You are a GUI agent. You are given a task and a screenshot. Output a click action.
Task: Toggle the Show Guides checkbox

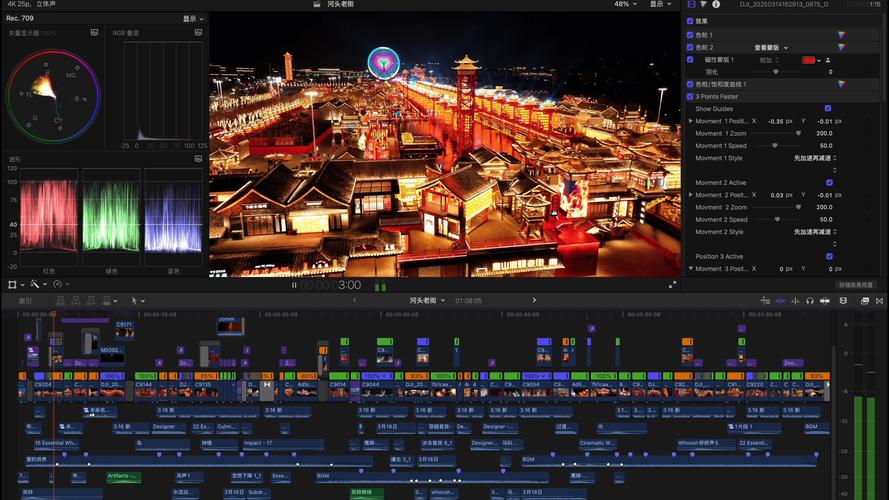coord(828,108)
